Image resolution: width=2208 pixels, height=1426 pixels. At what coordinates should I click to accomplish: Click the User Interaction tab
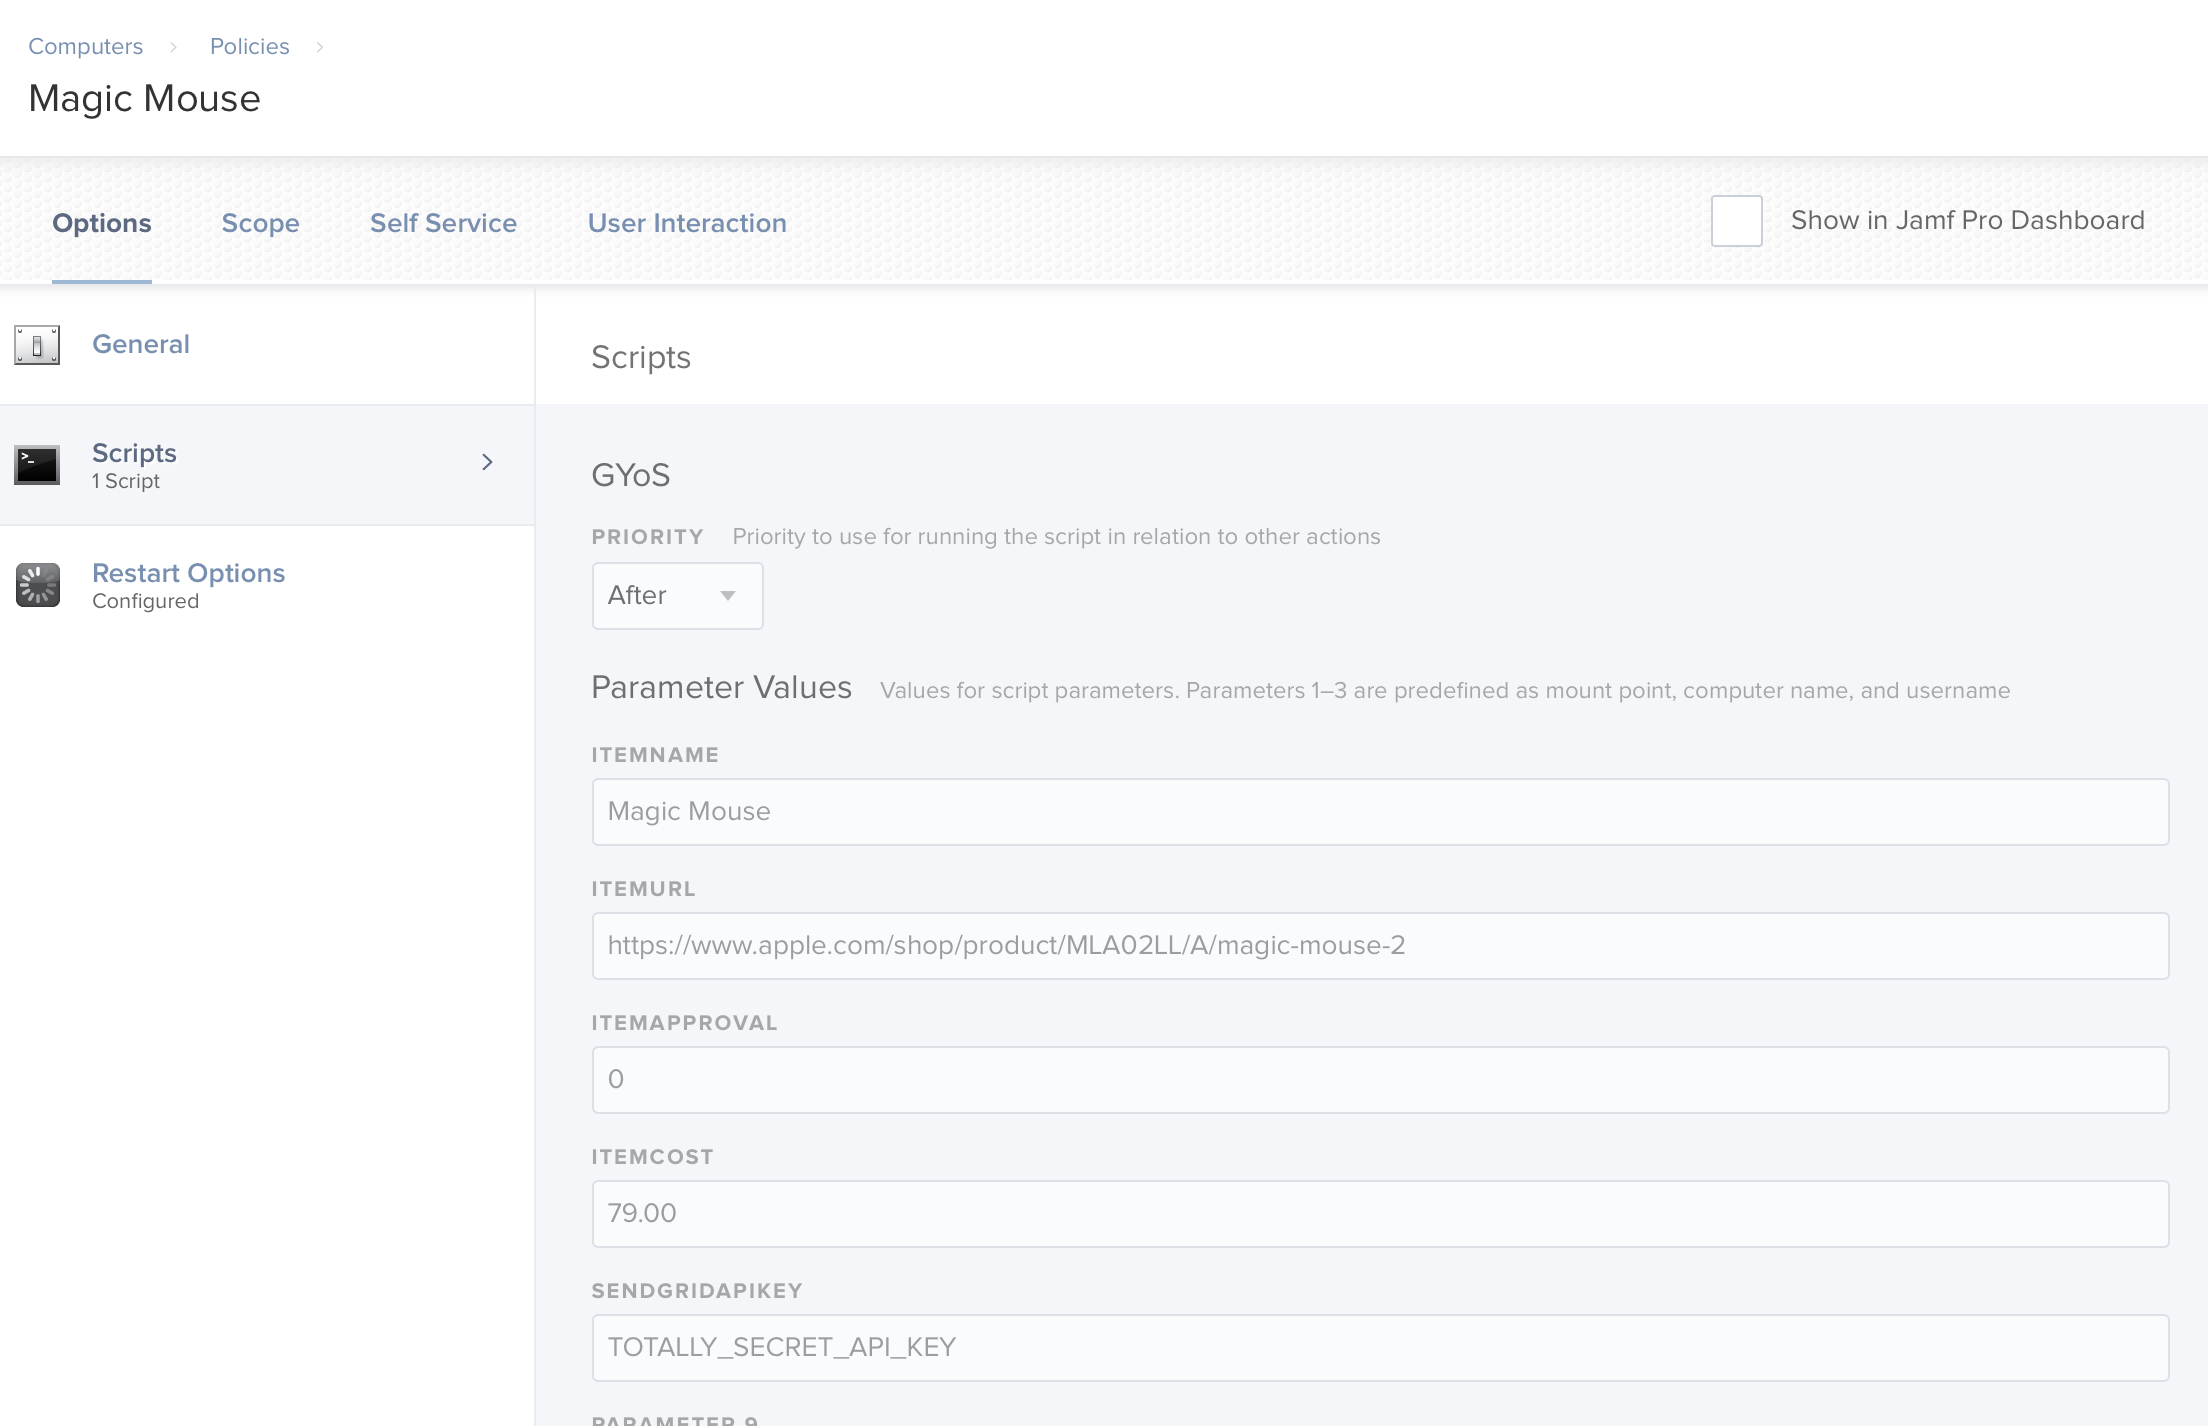(687, 224)
